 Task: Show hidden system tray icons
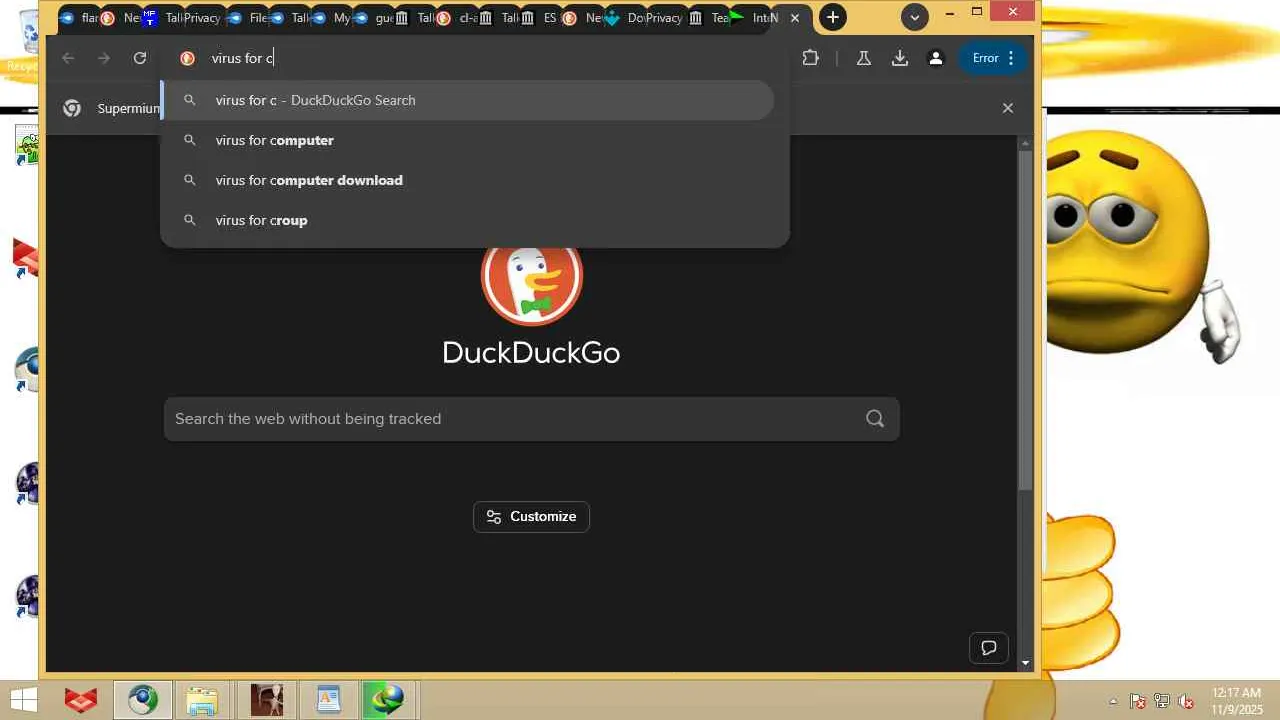coord(1113,701)
